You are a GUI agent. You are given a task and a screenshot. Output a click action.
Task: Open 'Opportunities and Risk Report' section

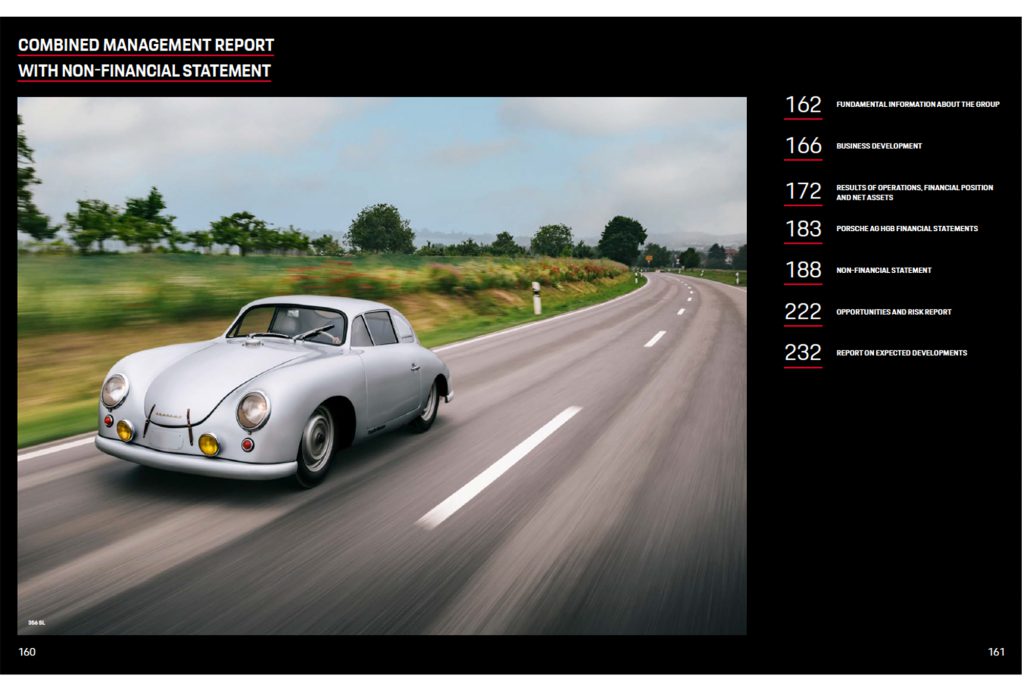point(895,311)
